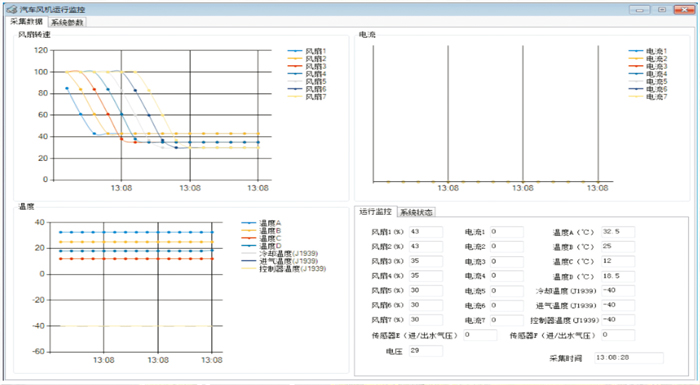
Task: Select the 采集时间 field
Action: click(629, 358)
